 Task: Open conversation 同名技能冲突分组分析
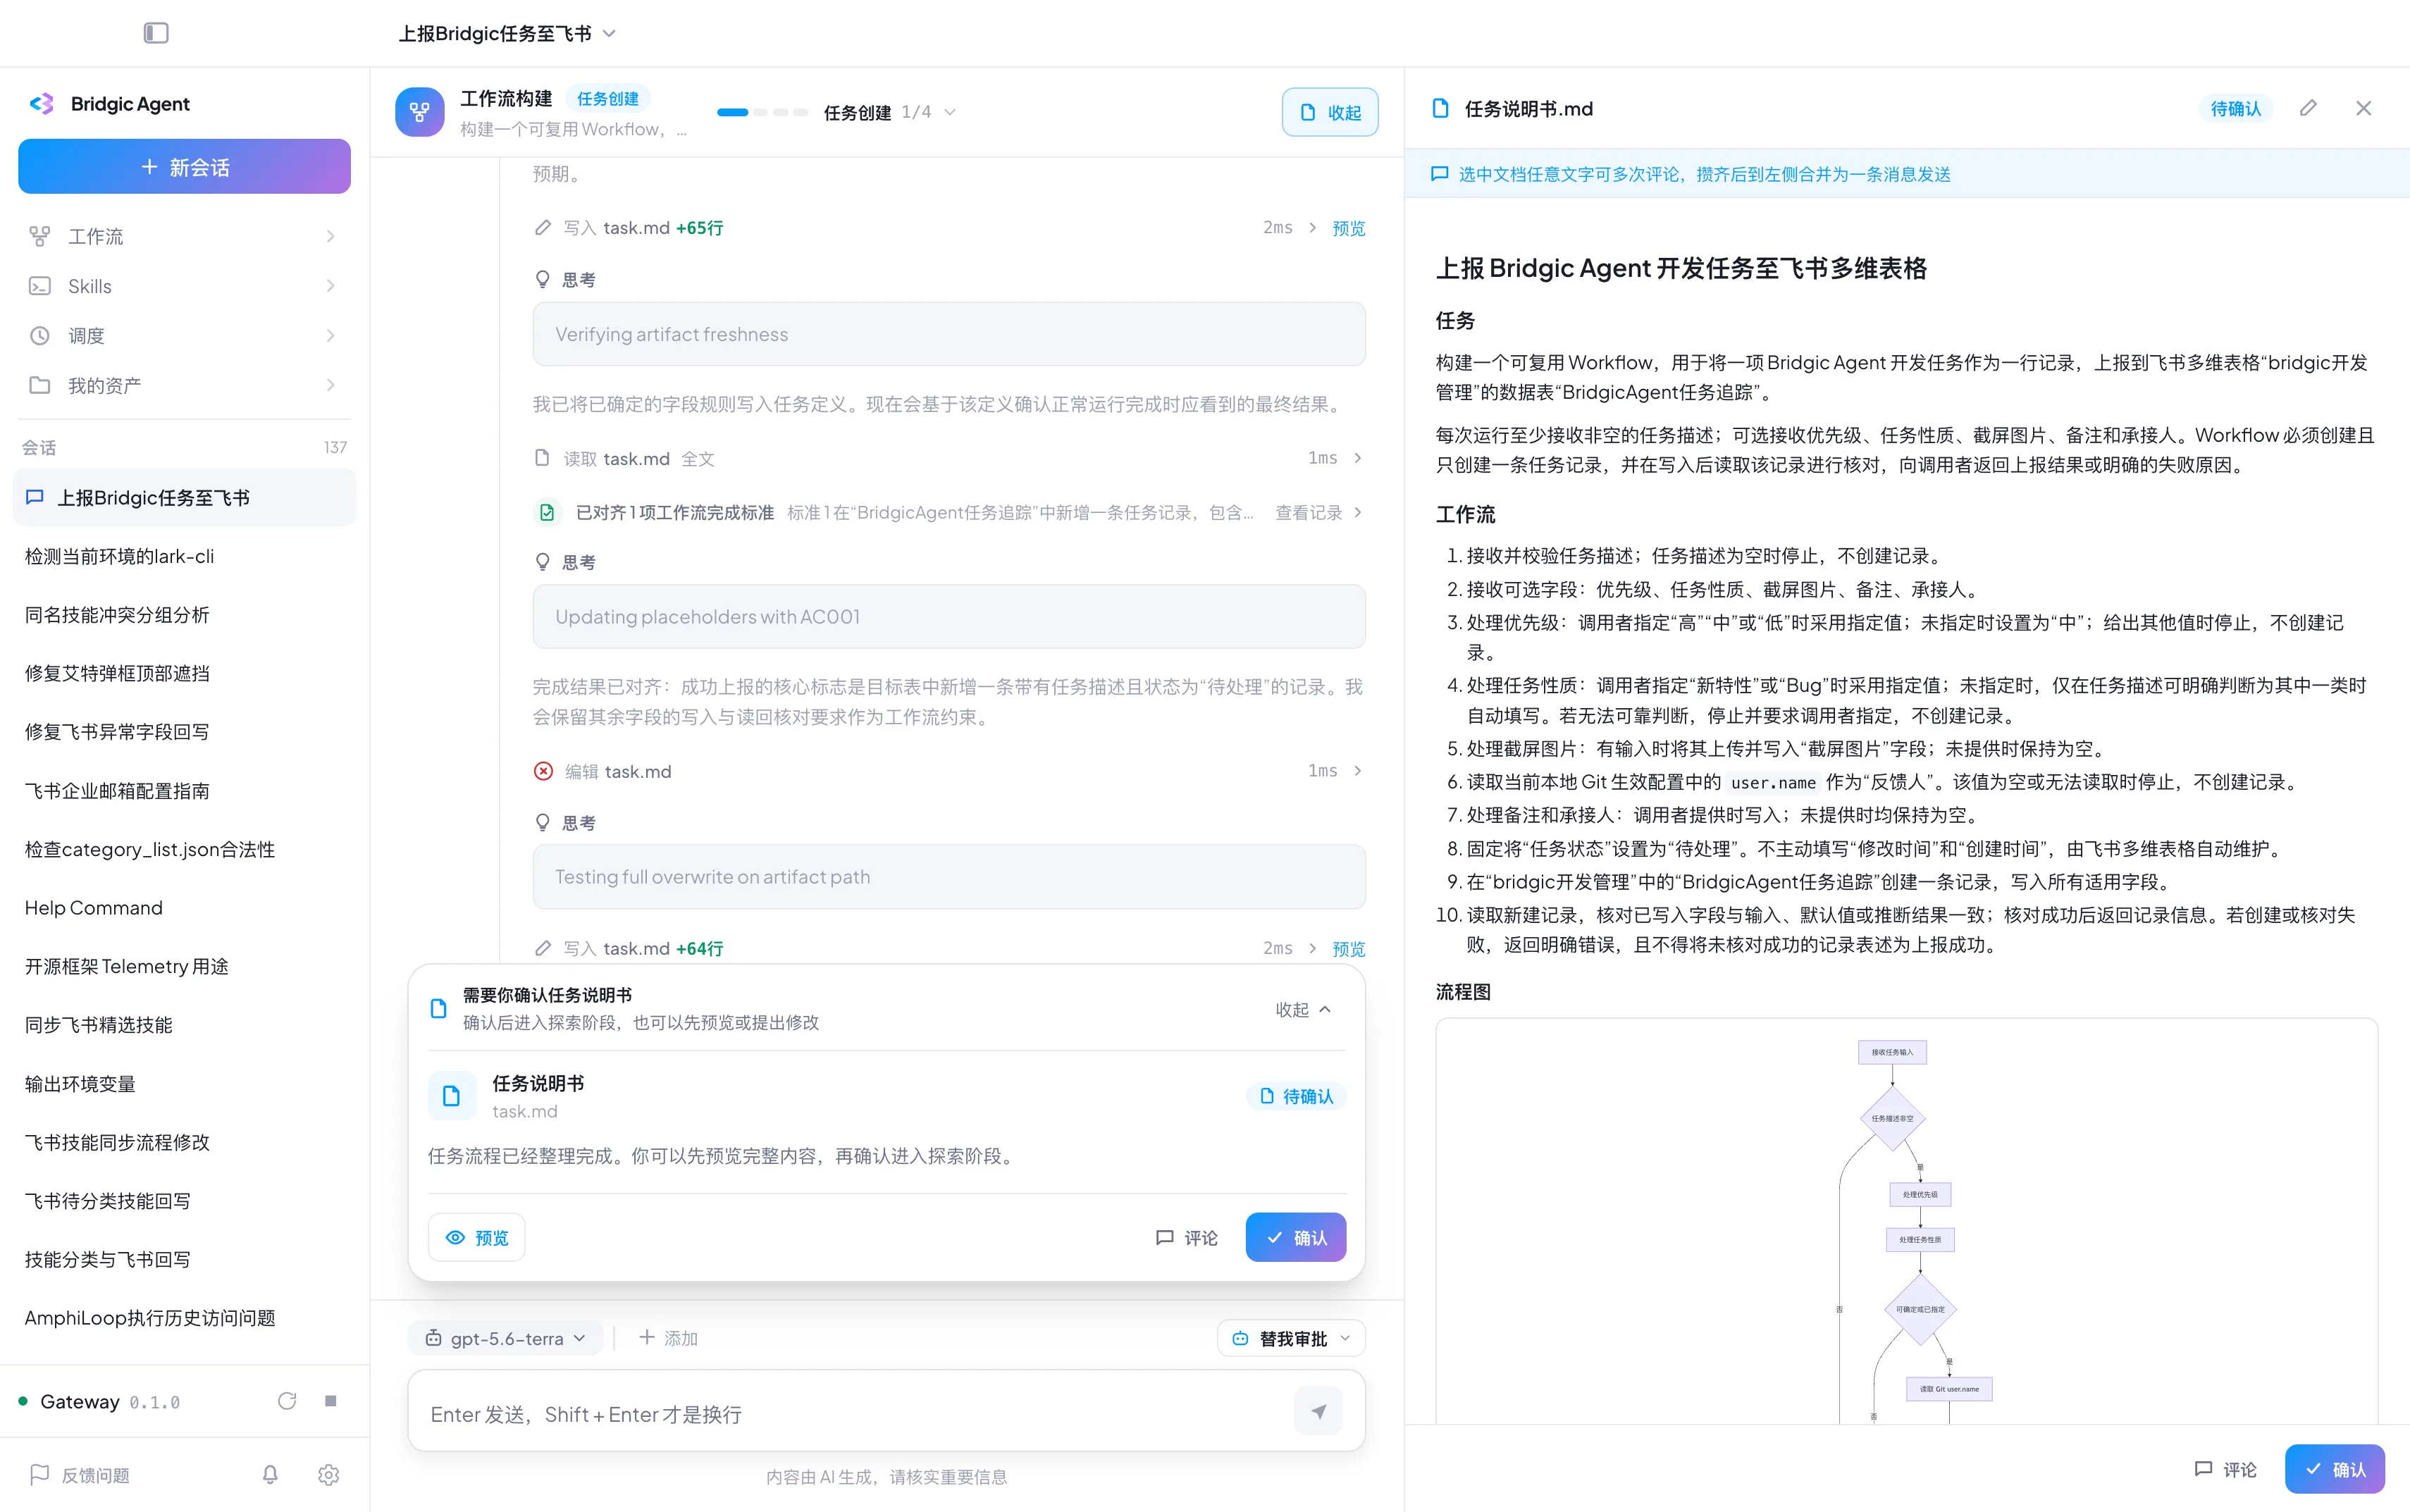coord(184,614)
